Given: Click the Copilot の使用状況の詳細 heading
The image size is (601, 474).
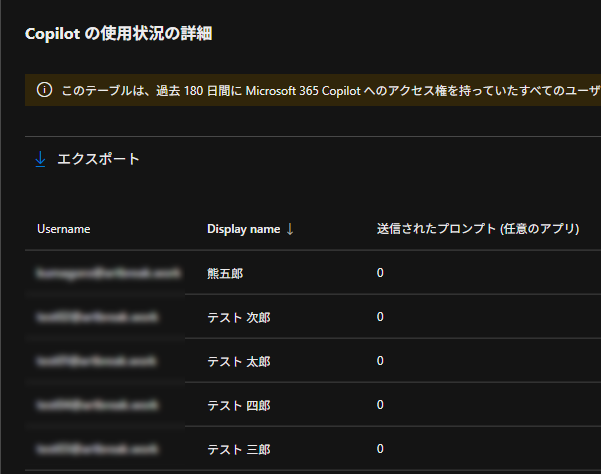Looking at the screenshot, I should pyautogui.click(x=118, y=34).
